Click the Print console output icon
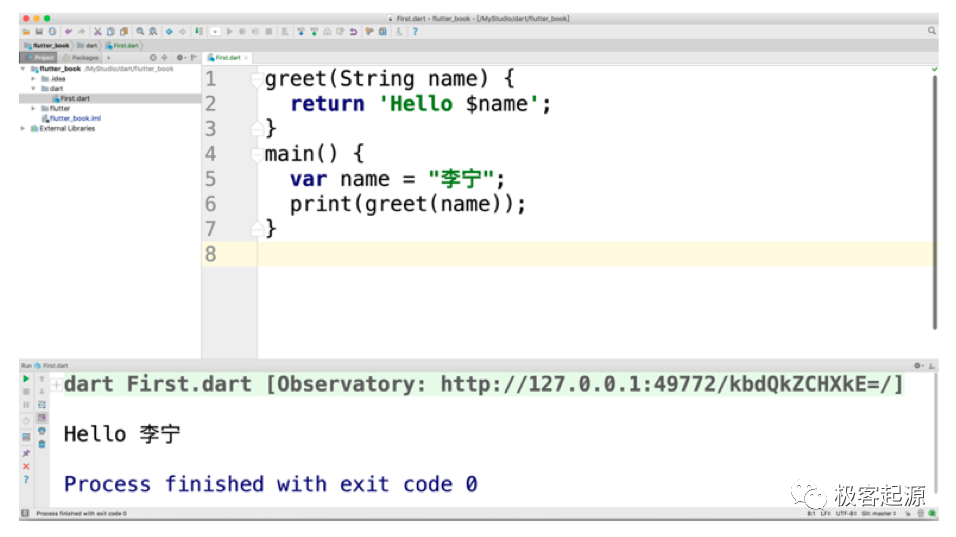 coord(42,431)
